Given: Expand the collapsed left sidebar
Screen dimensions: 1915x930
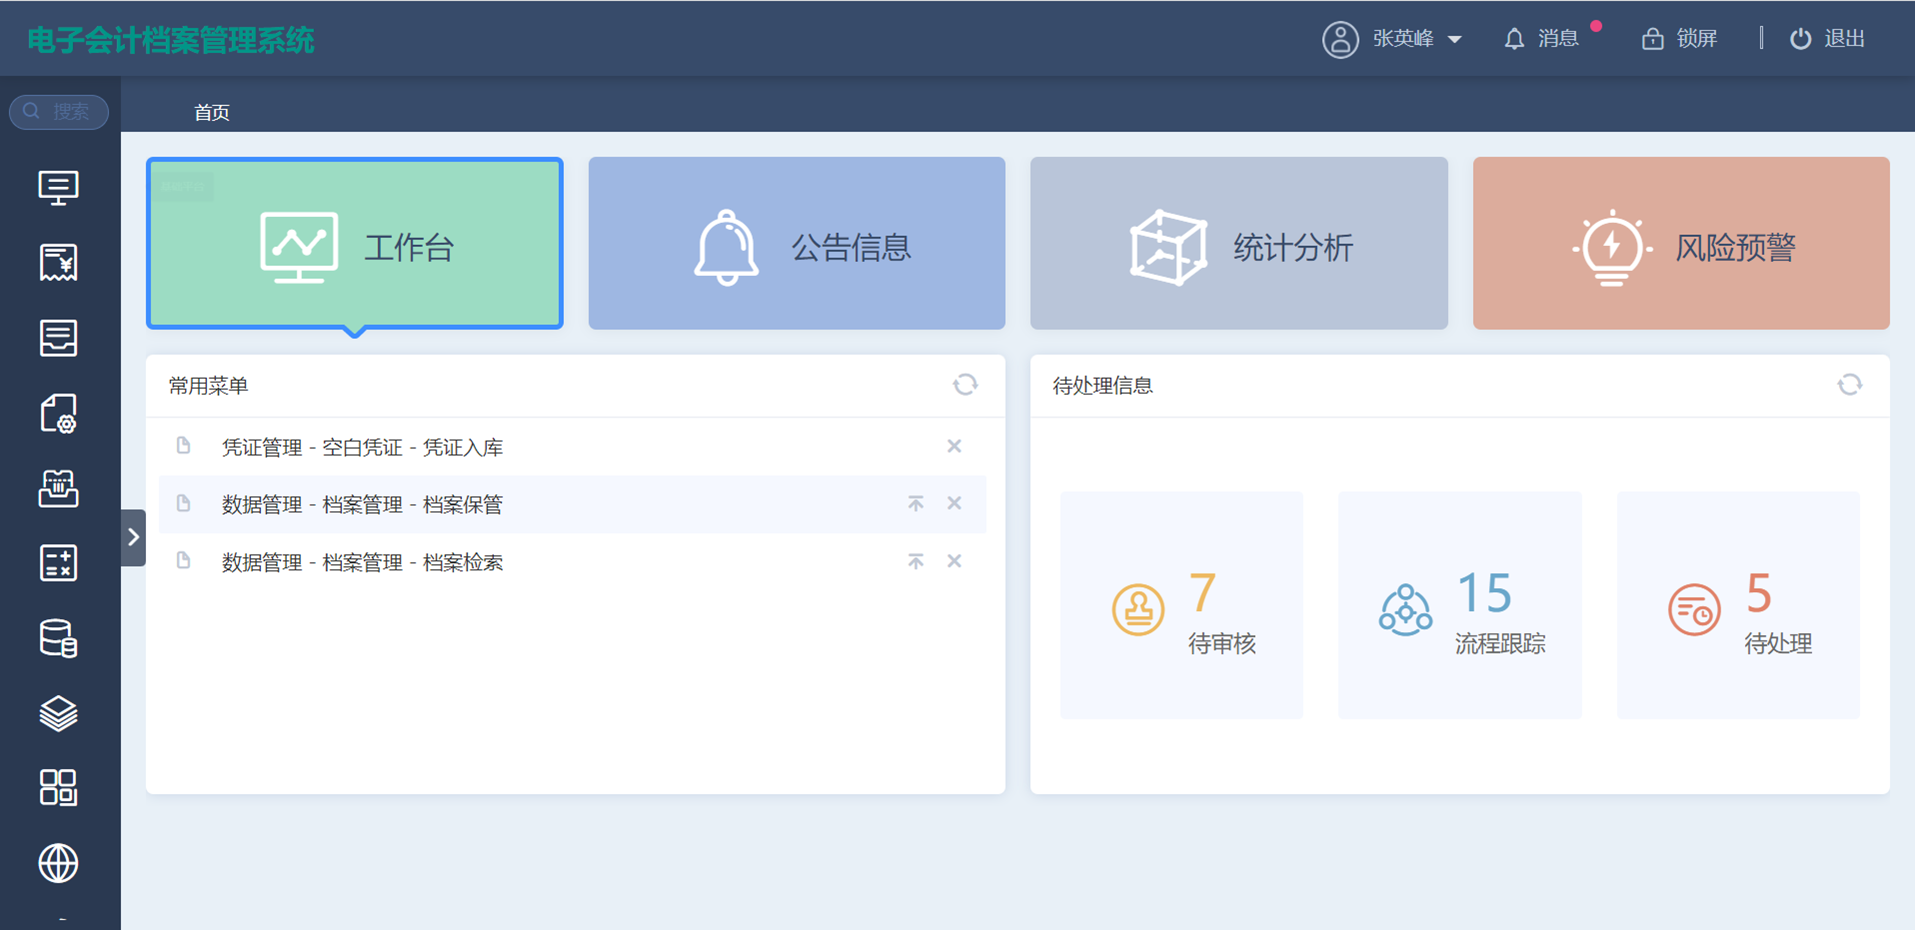Looking at the screenshot, I should click(133, 538).
